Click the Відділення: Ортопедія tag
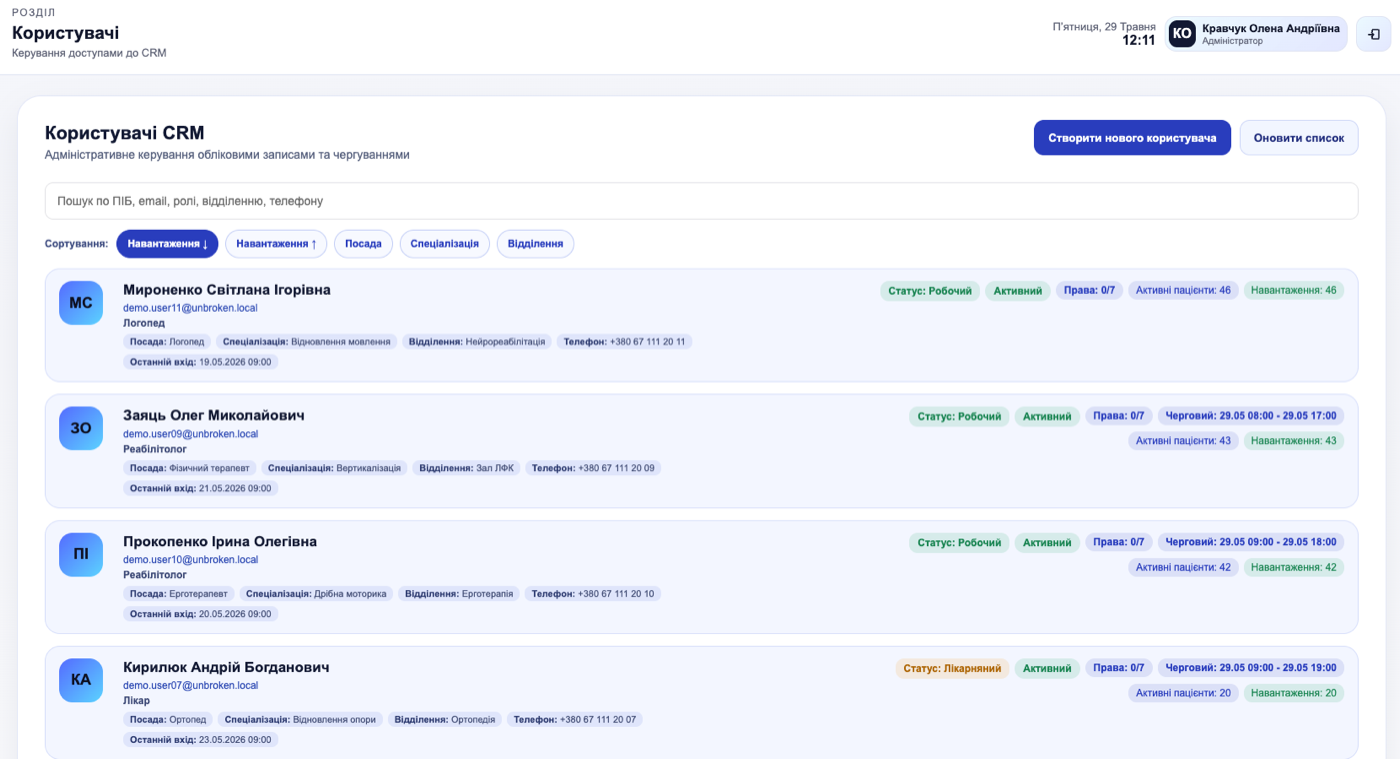1400x759 pixels. click(x=445, y=720)
